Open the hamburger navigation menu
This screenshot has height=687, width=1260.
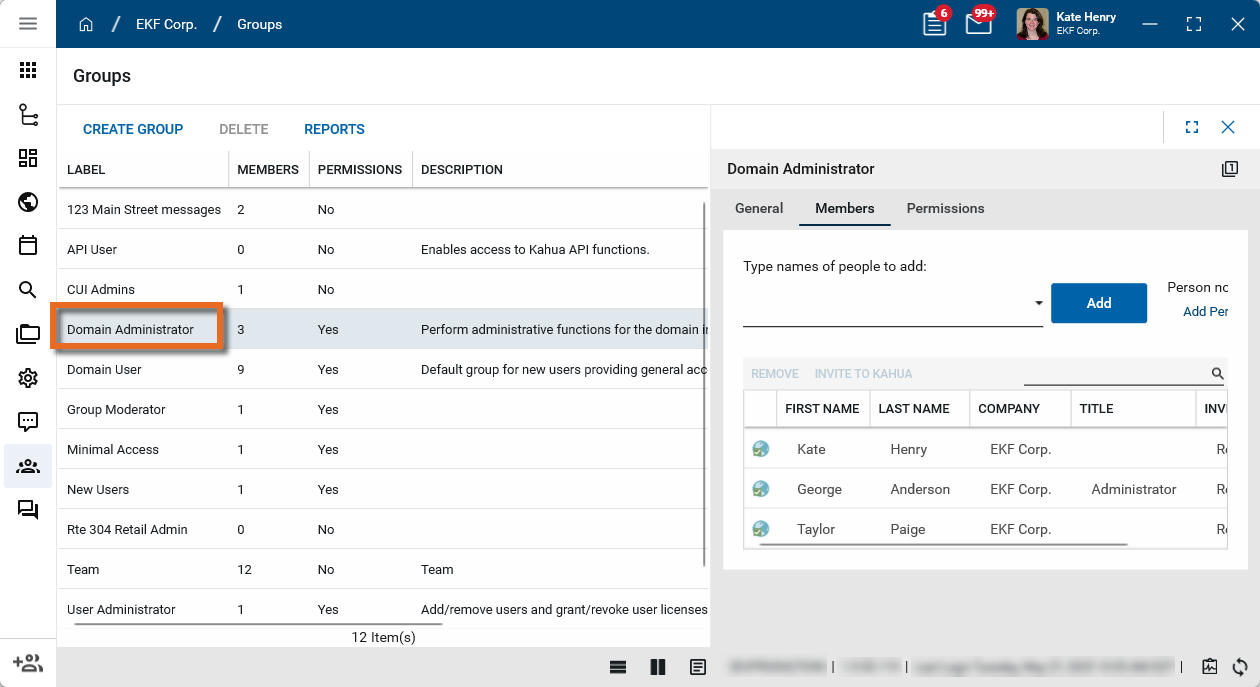(x=28, y=24)
